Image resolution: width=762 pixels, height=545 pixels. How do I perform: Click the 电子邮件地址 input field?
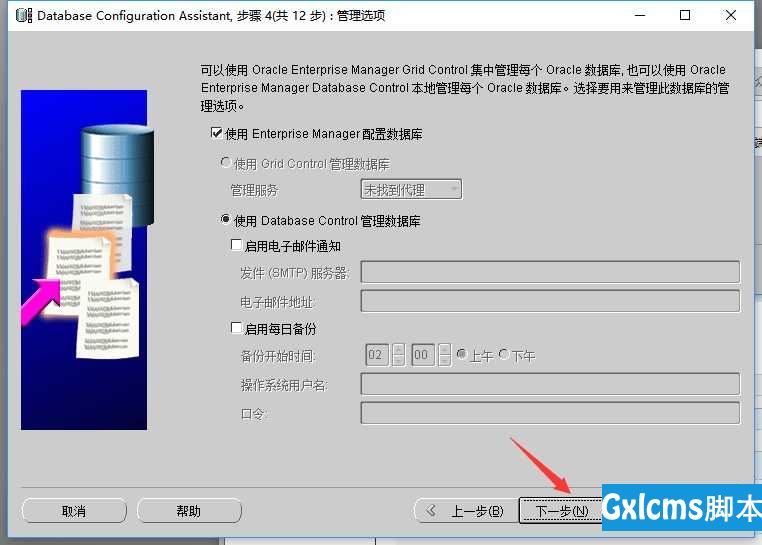coord(550,301)
